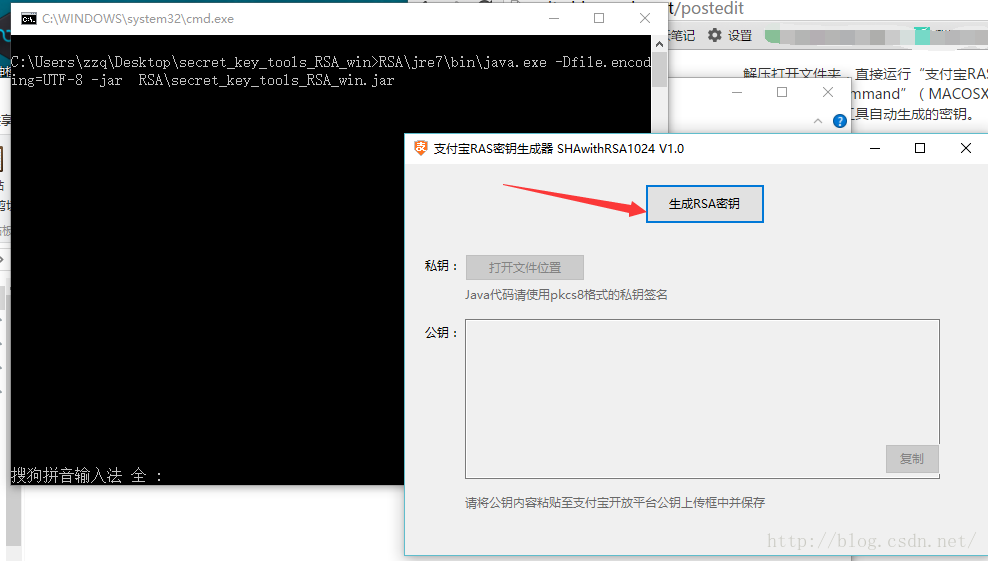Focus the 公钥 public key text area
This screenshot has height=561, width=988.
pos(702,398)
